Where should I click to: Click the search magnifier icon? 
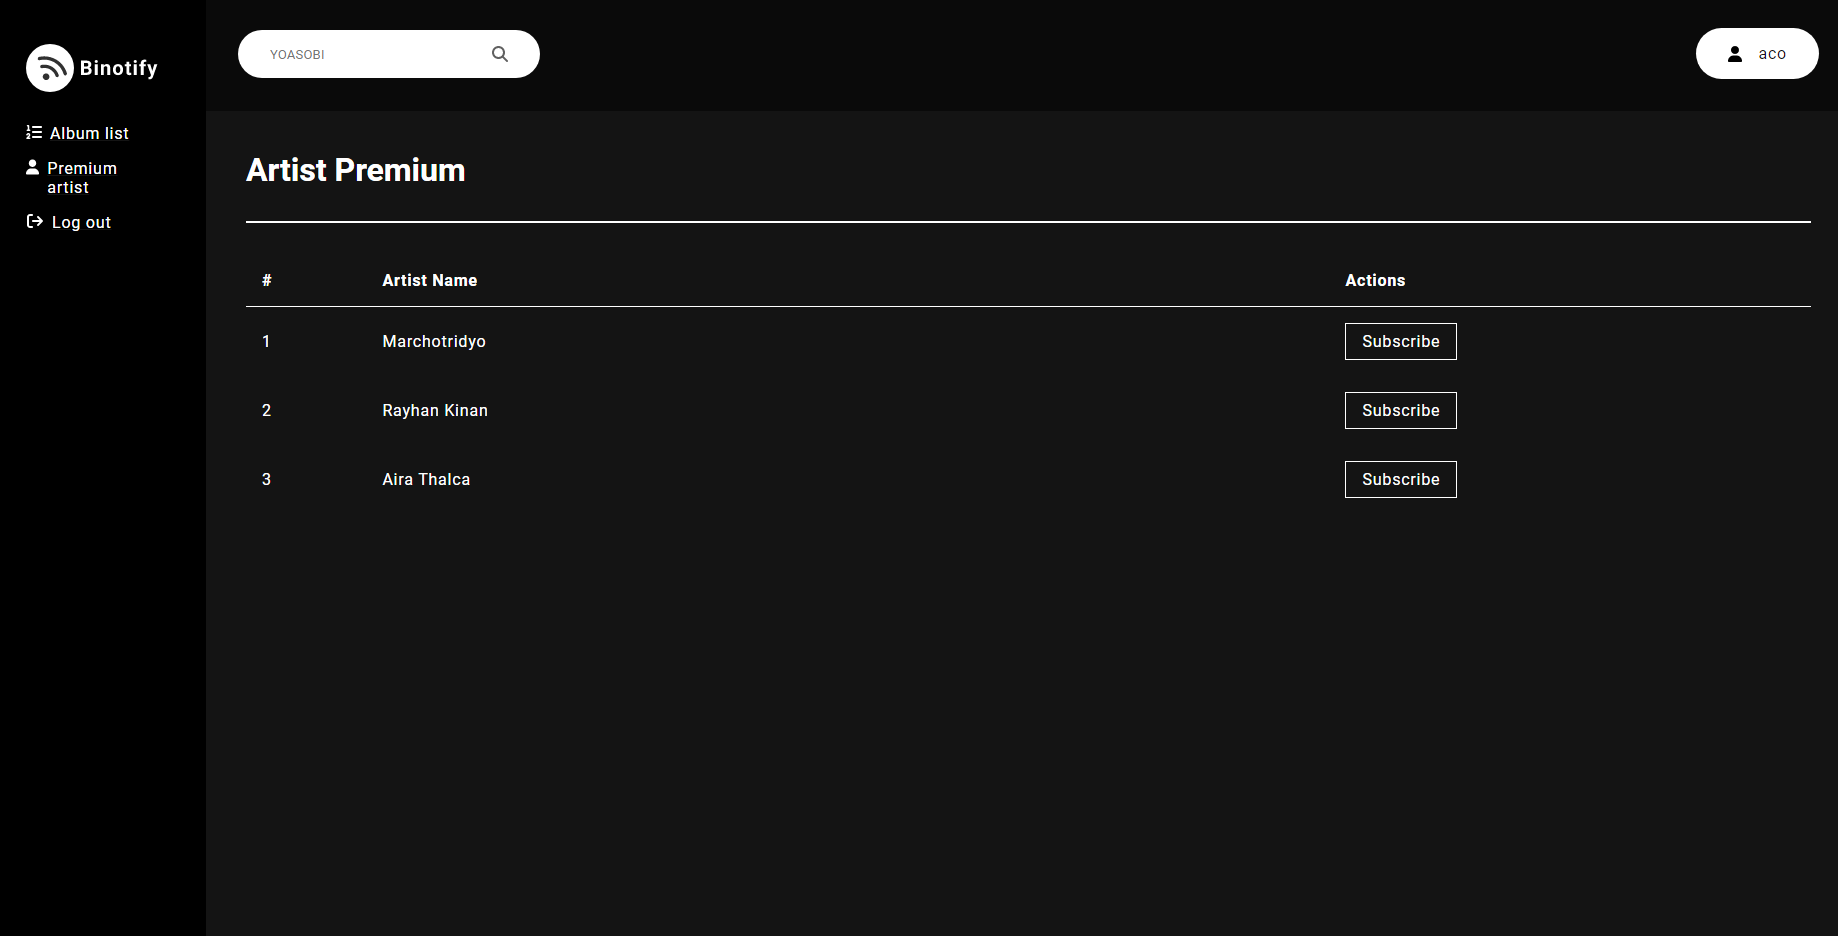tap(500, 54)
